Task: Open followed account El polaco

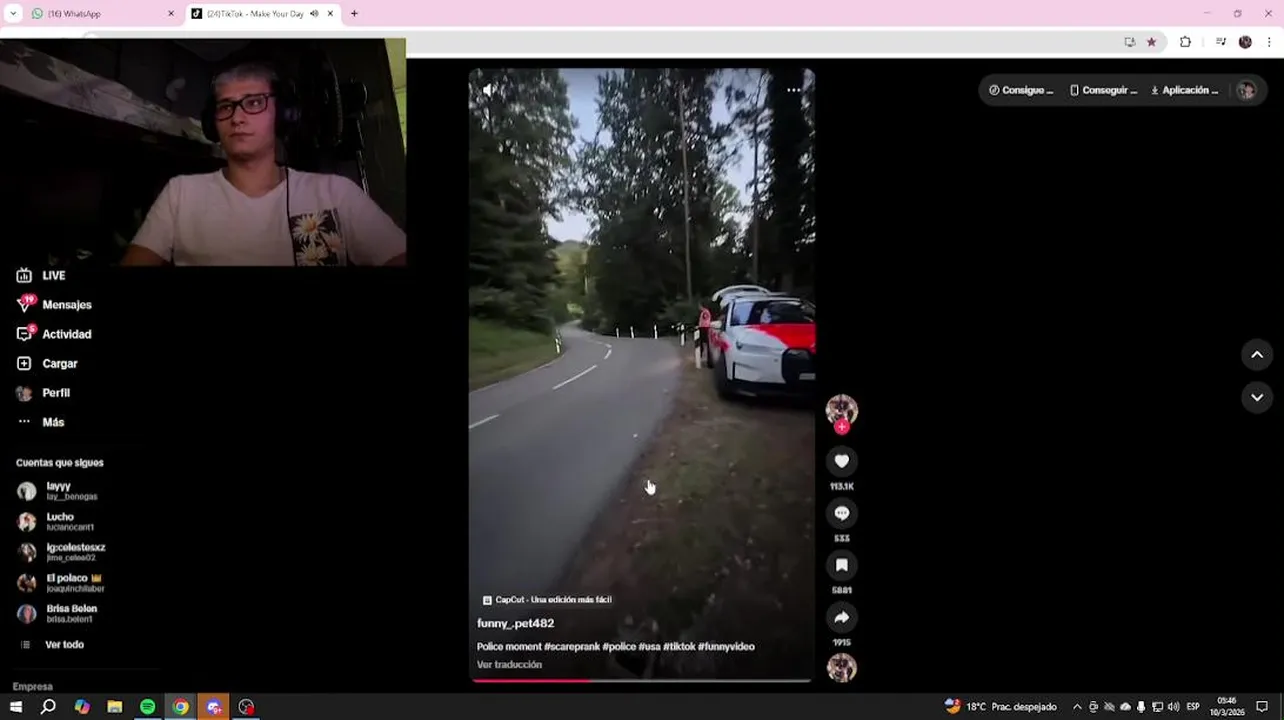Action: pyautogui.click(x=61, y=582)
